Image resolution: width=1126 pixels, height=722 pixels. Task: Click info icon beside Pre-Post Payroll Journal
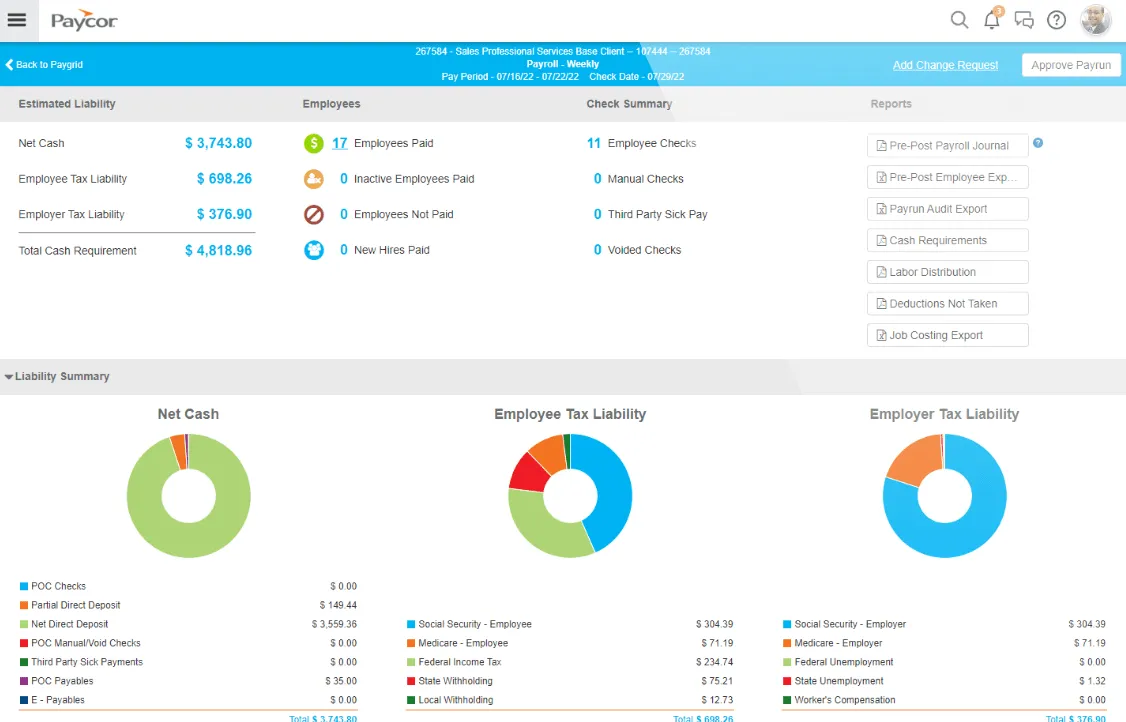click(x=1038, y=143)
